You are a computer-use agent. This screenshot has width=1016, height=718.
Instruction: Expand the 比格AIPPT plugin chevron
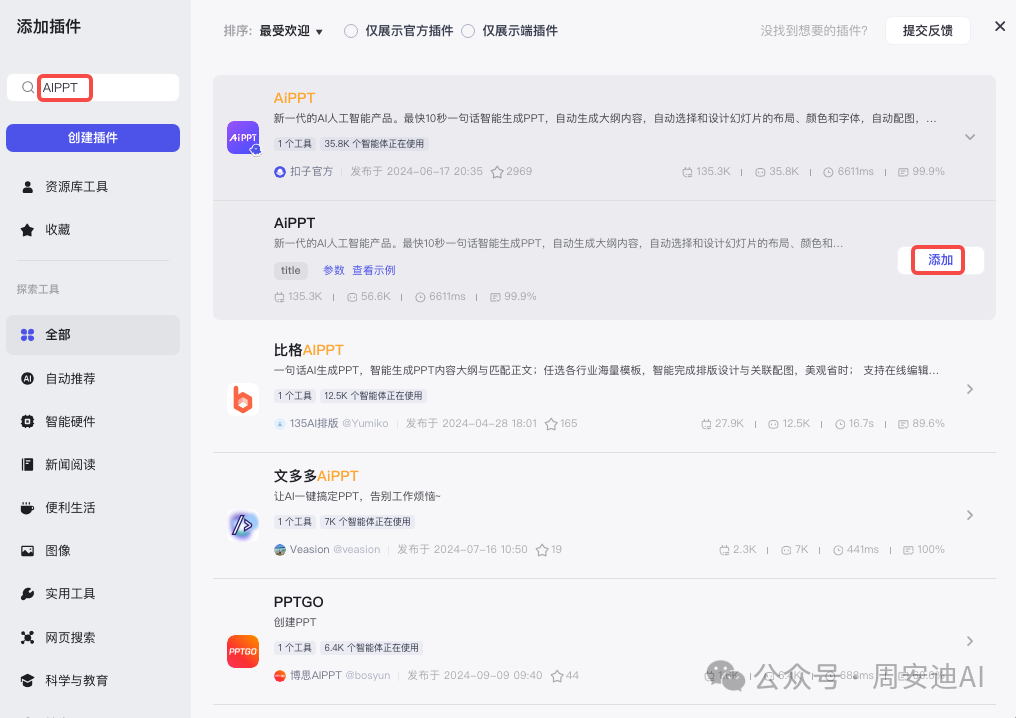click(970, 389)
